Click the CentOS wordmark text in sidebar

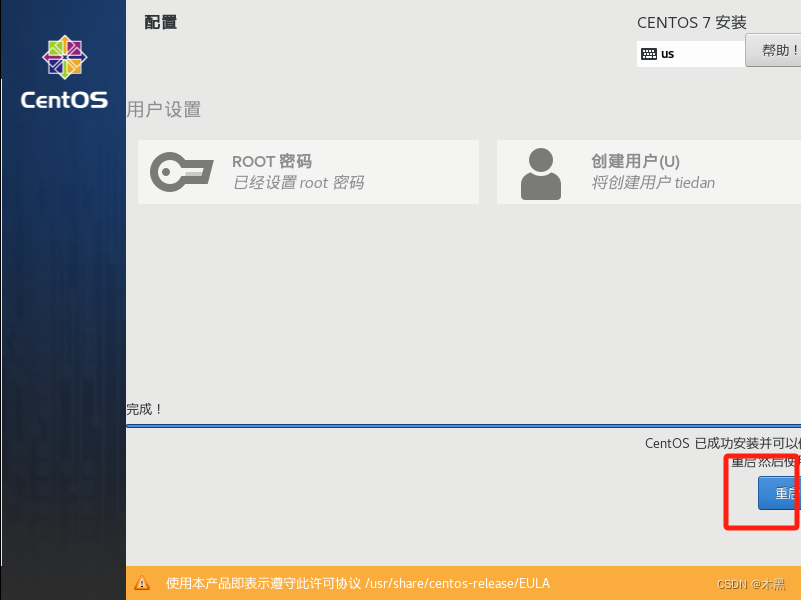click(x=64, y=100)
